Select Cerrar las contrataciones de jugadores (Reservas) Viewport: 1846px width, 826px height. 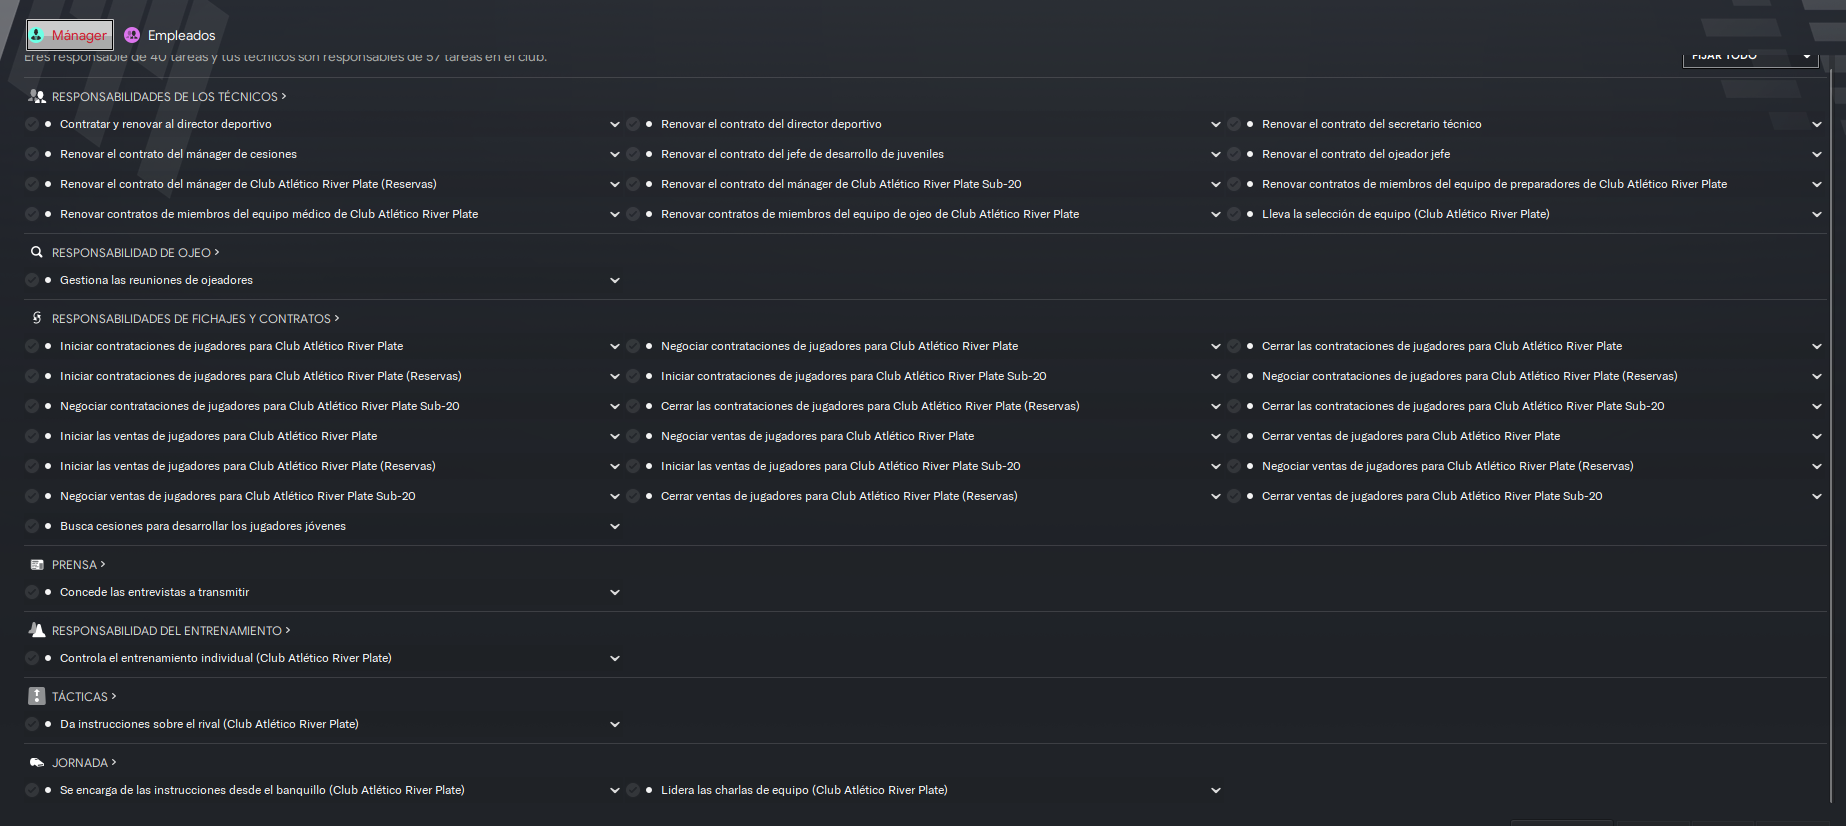point(870,406)
